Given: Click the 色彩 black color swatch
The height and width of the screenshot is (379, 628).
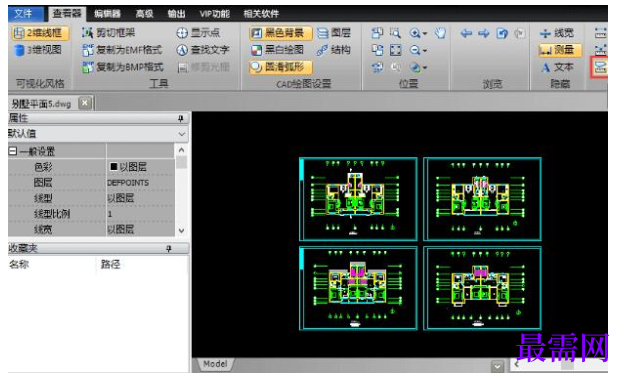Looking at the screenshot, I should pos(113,166).
